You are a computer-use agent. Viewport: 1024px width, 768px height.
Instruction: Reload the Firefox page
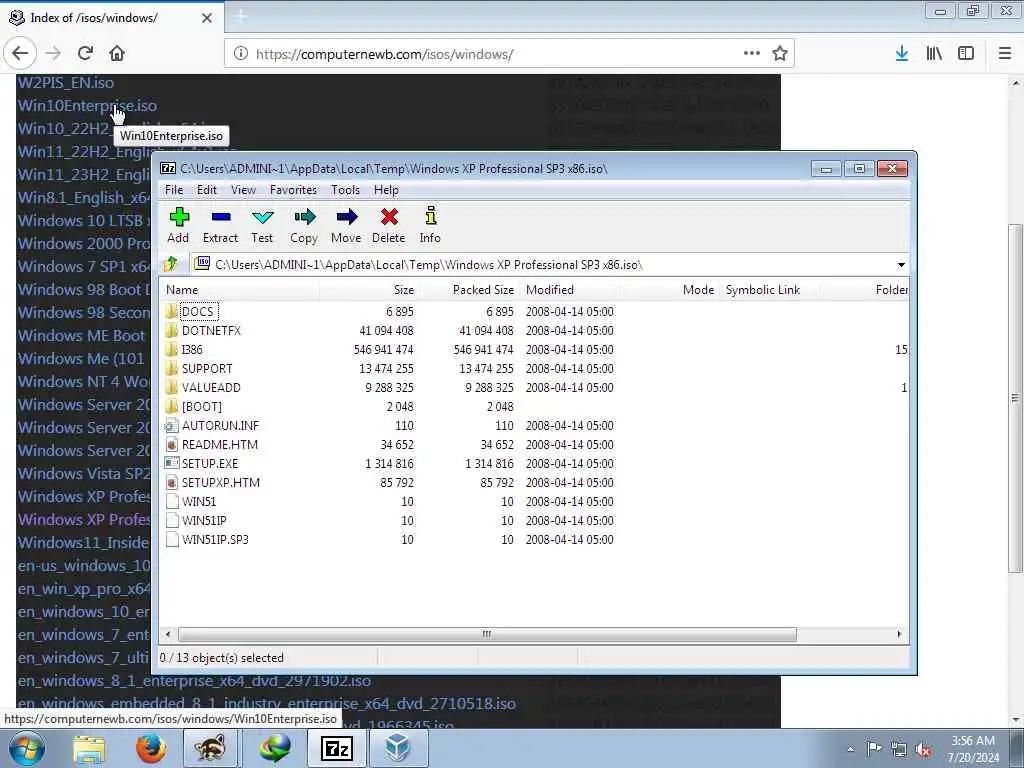pyautogui.click(x=85, y=54)
